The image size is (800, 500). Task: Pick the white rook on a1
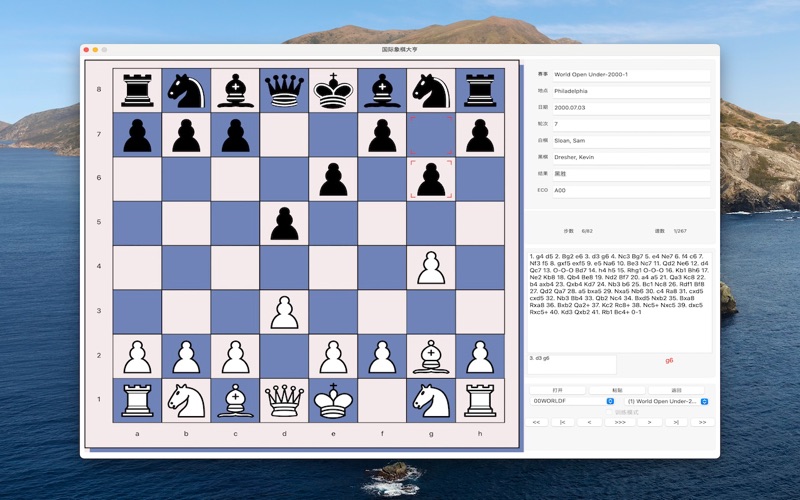pyautogui.click(x=137, y=401)
